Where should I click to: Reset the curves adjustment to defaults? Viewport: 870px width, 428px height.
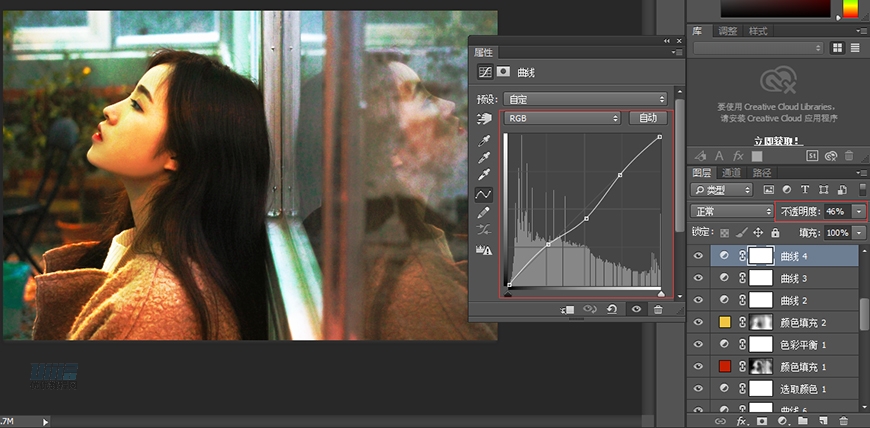point(612,310)
